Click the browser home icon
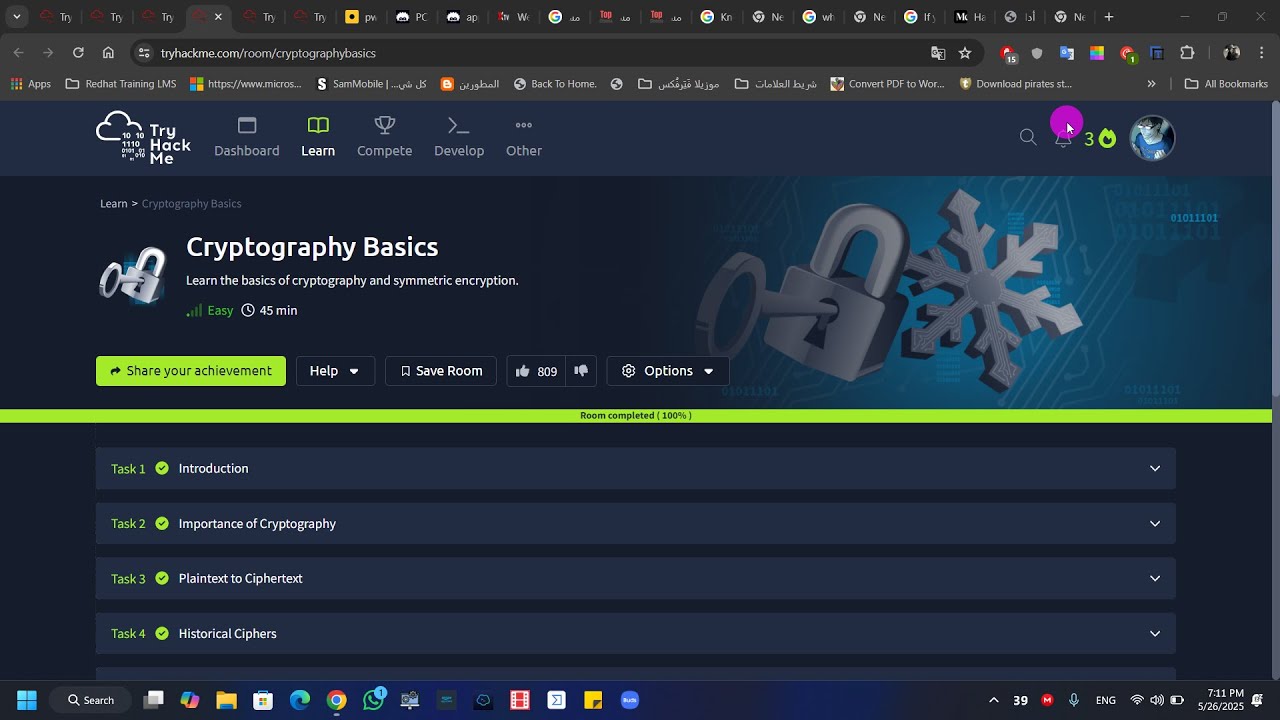Screen dimensions: 1280x720 108,53
